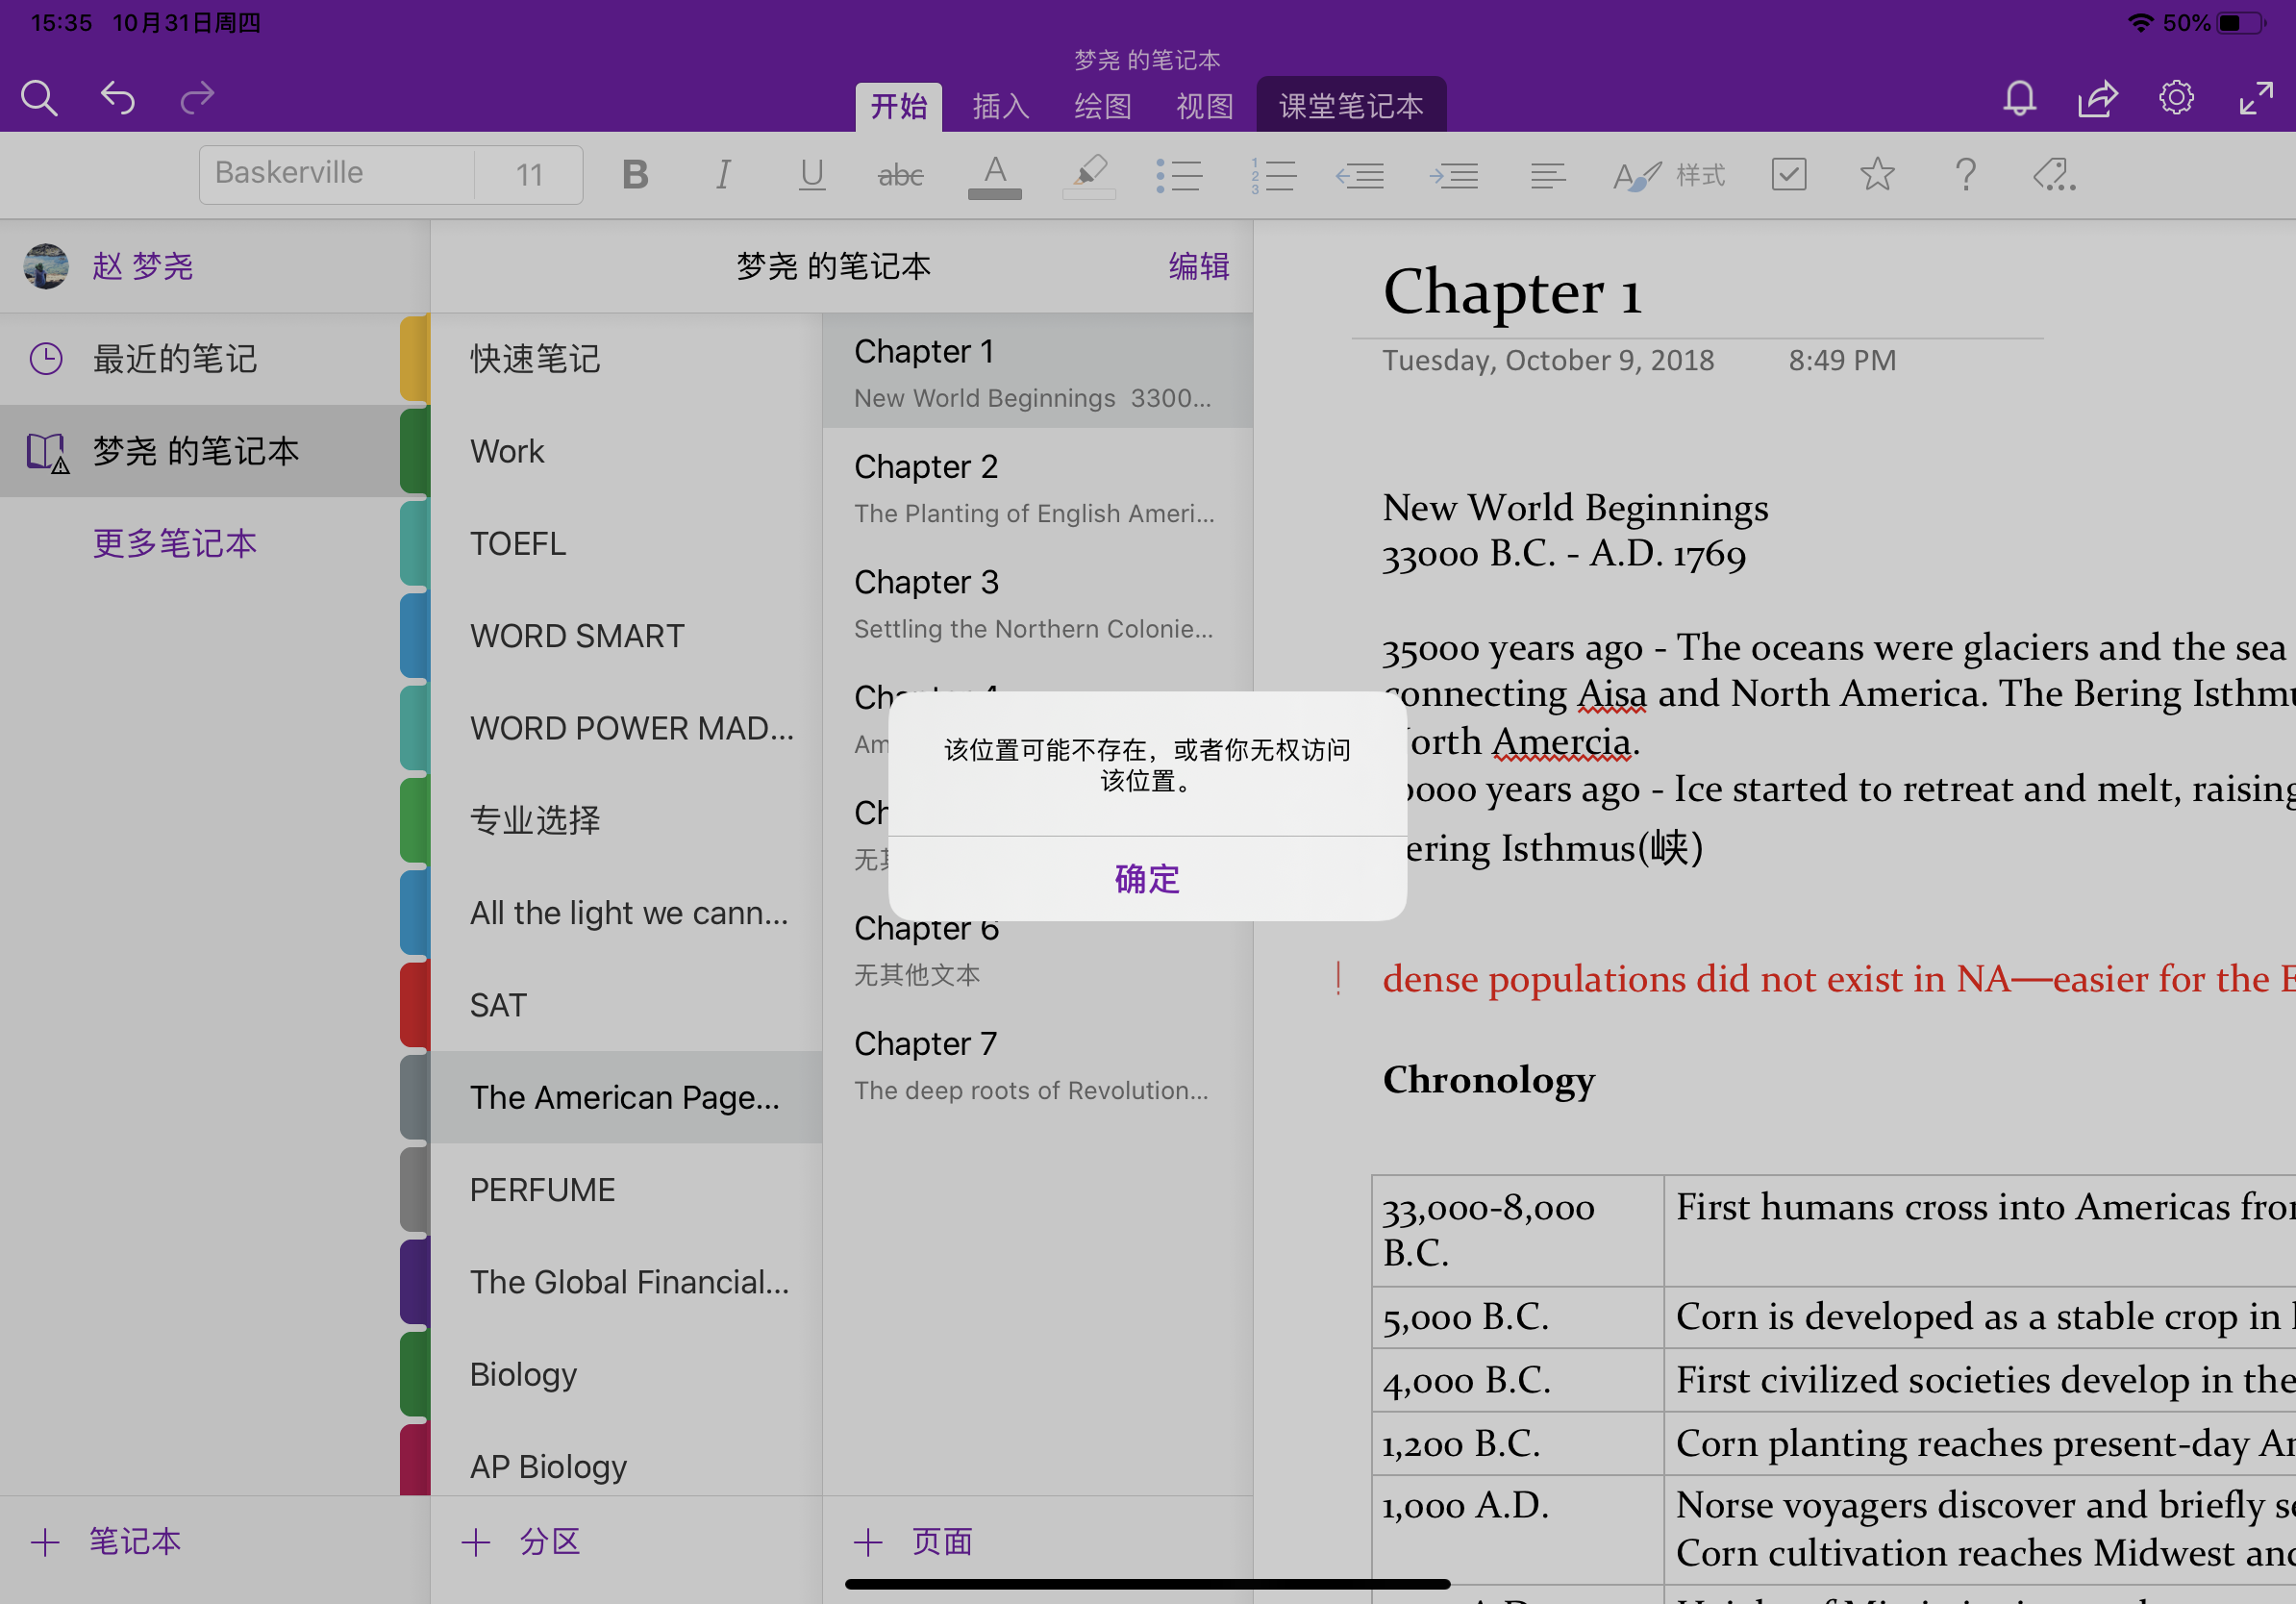Click the Bold formatting icon
Image resolution: width=2296 pixels, height=1604 pixels.
pos(636,171)
